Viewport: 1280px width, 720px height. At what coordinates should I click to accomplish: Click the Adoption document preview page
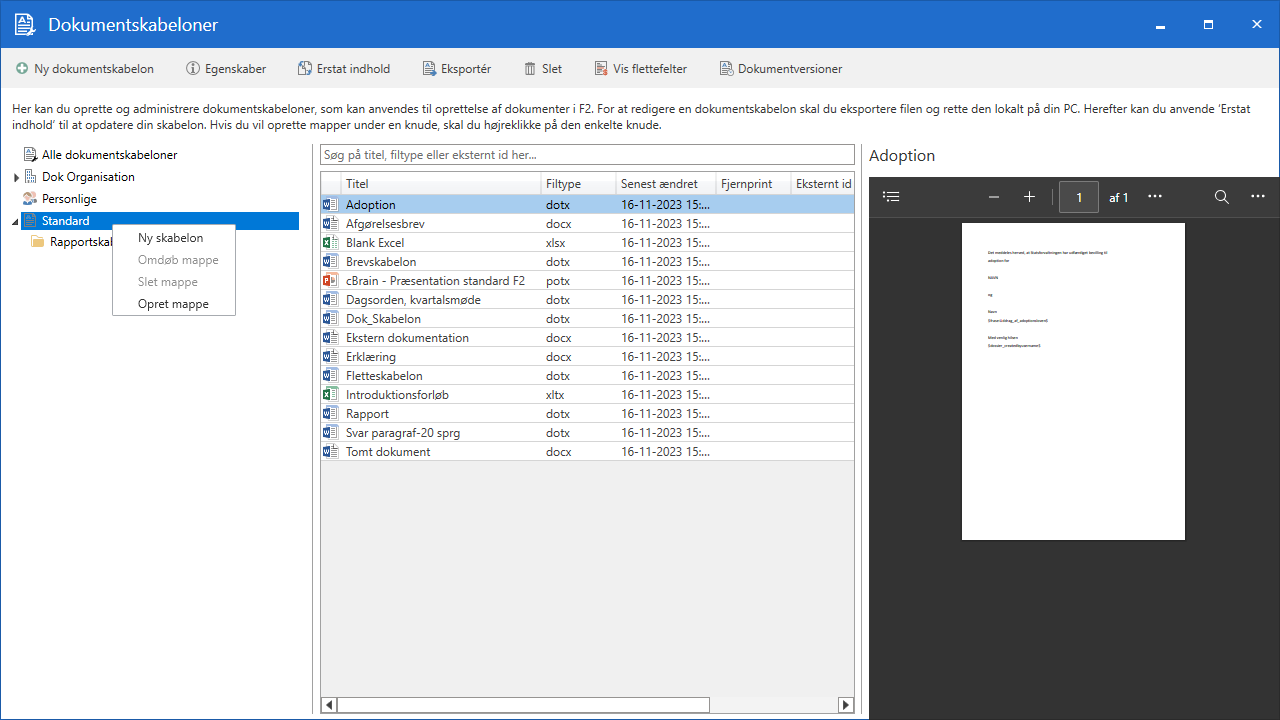(1073, 381)
